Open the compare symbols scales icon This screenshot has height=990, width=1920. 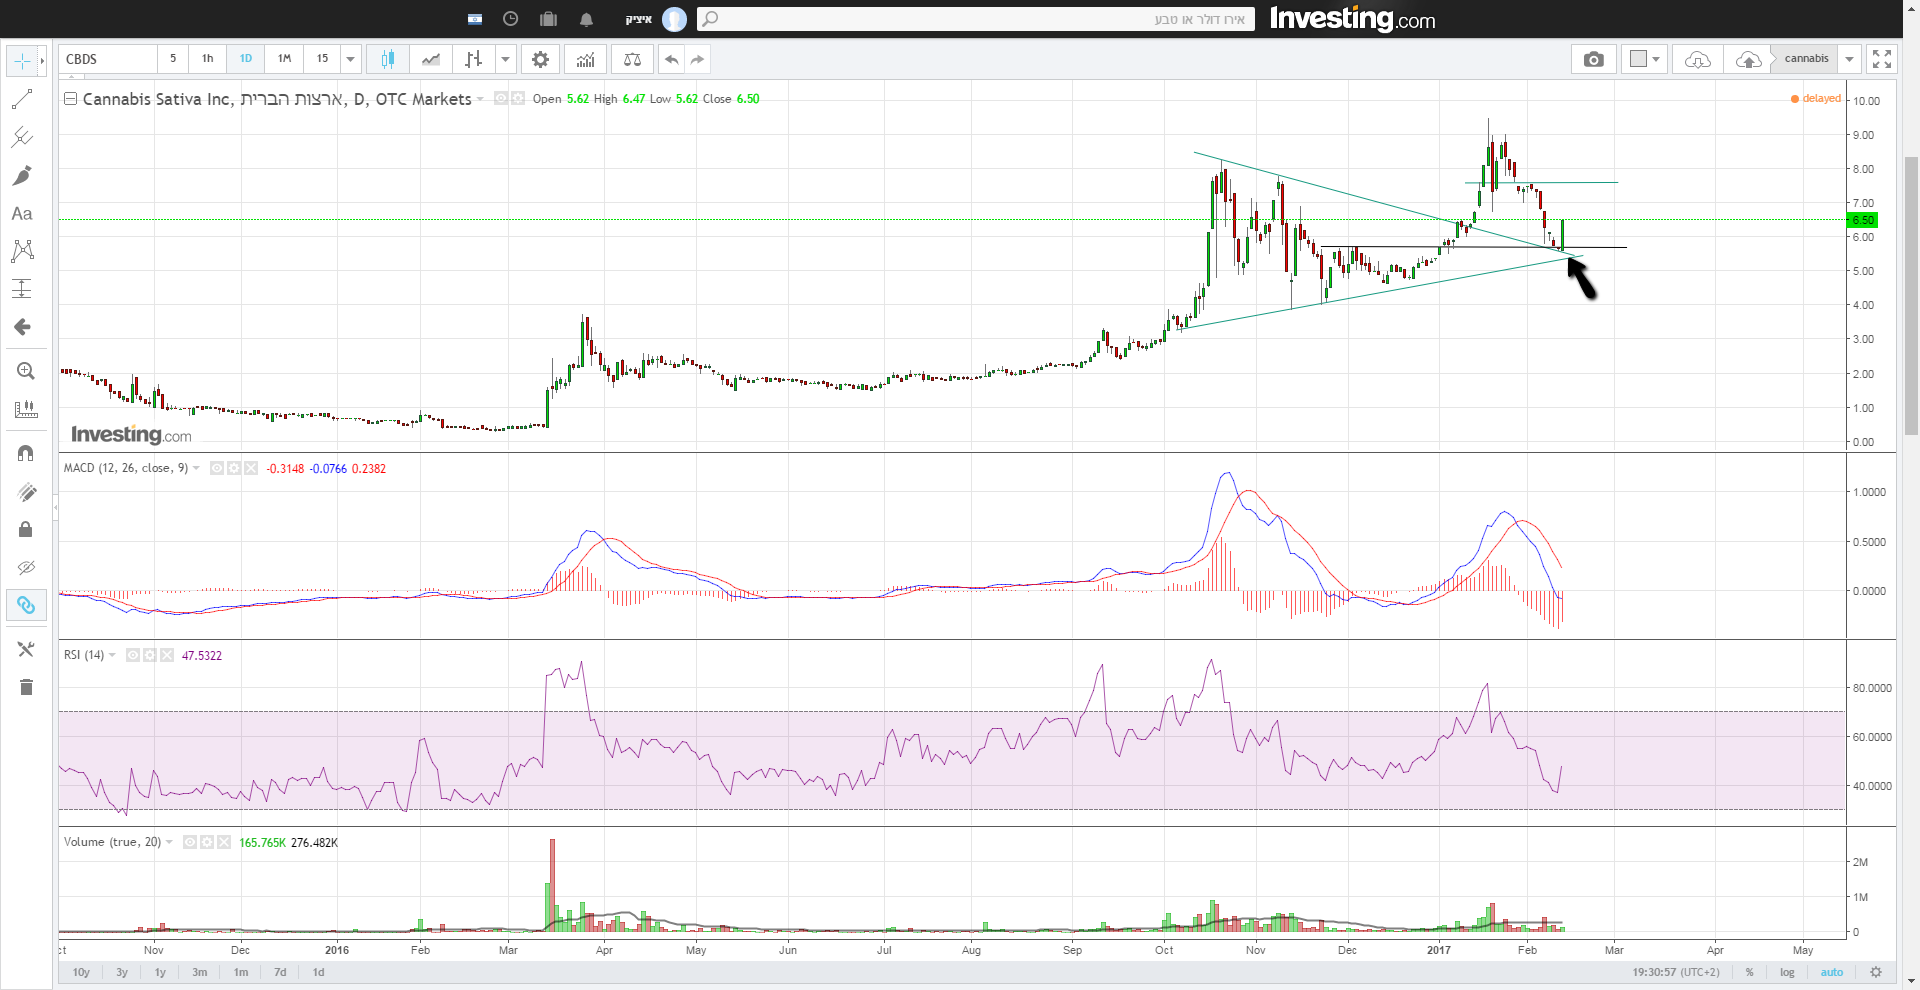click(632, 59)
